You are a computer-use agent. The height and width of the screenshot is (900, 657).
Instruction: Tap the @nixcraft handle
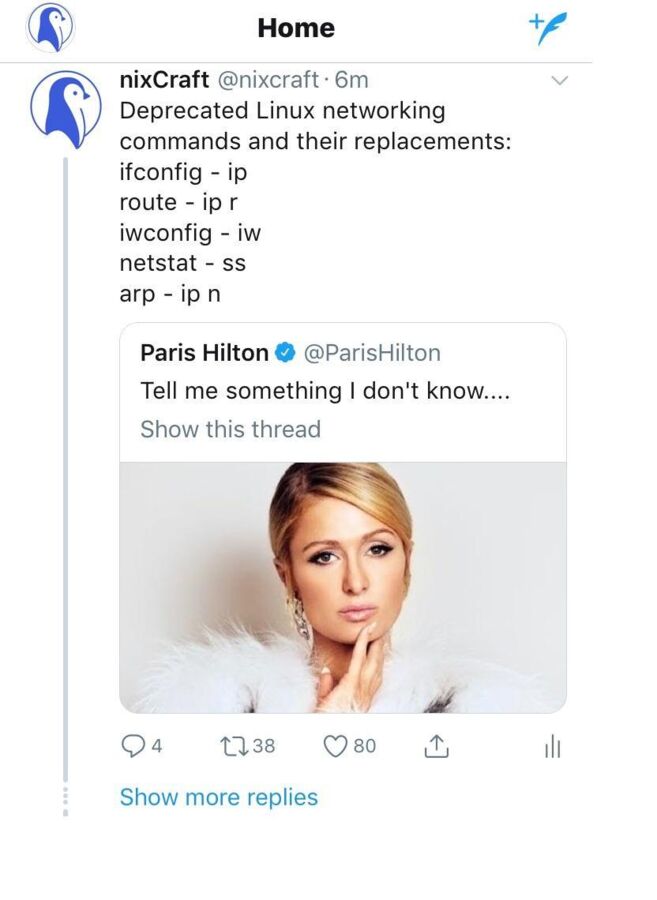tap(268, 80)
